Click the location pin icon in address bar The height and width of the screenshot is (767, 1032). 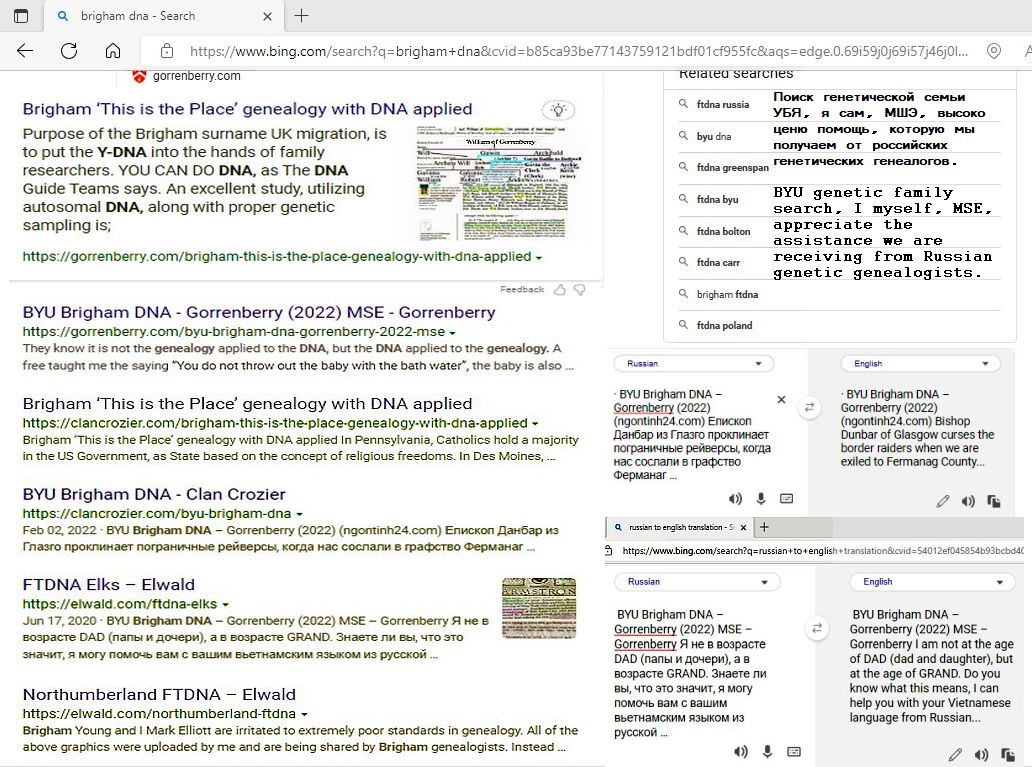pyautogui.click(x=994, y=51)
